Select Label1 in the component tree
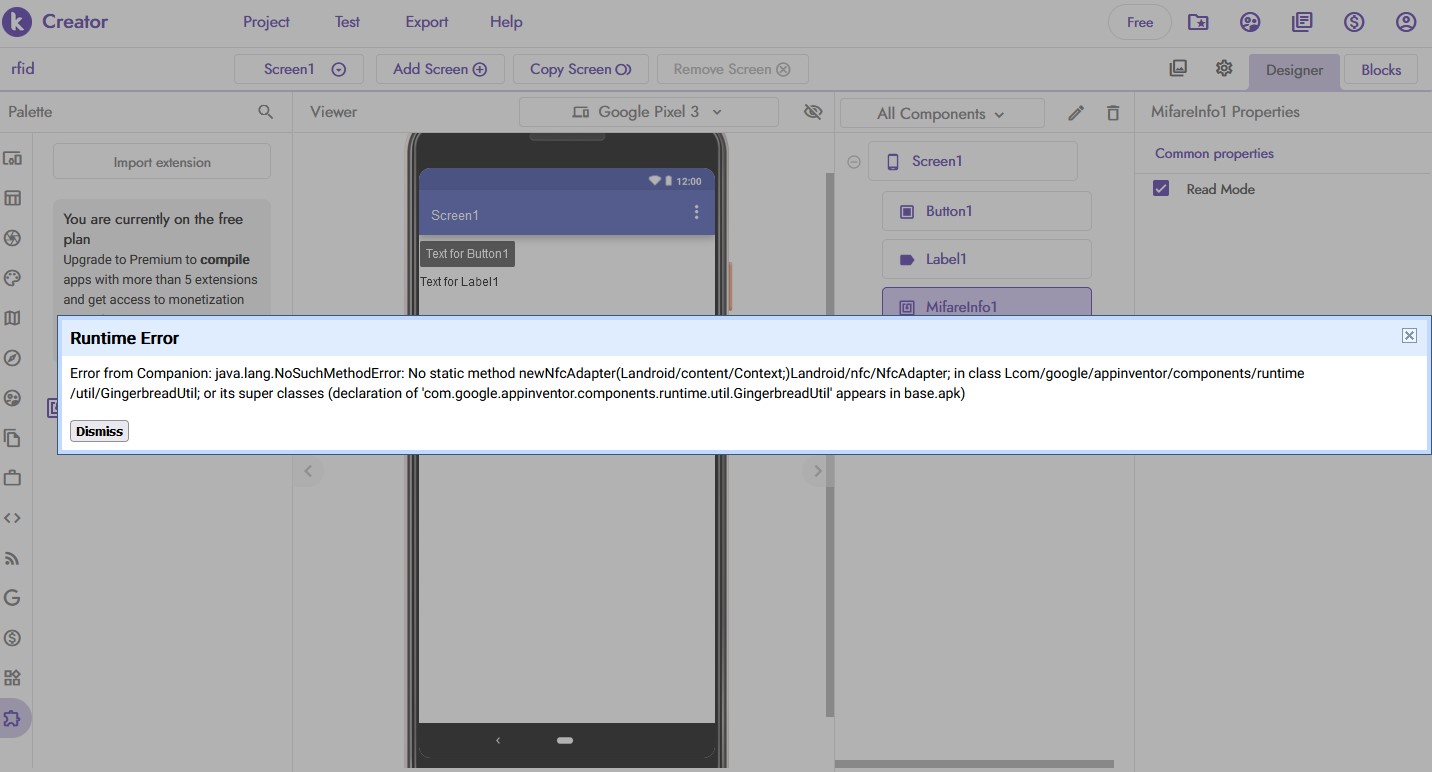The image size is (1432, 772). (986, 259)
